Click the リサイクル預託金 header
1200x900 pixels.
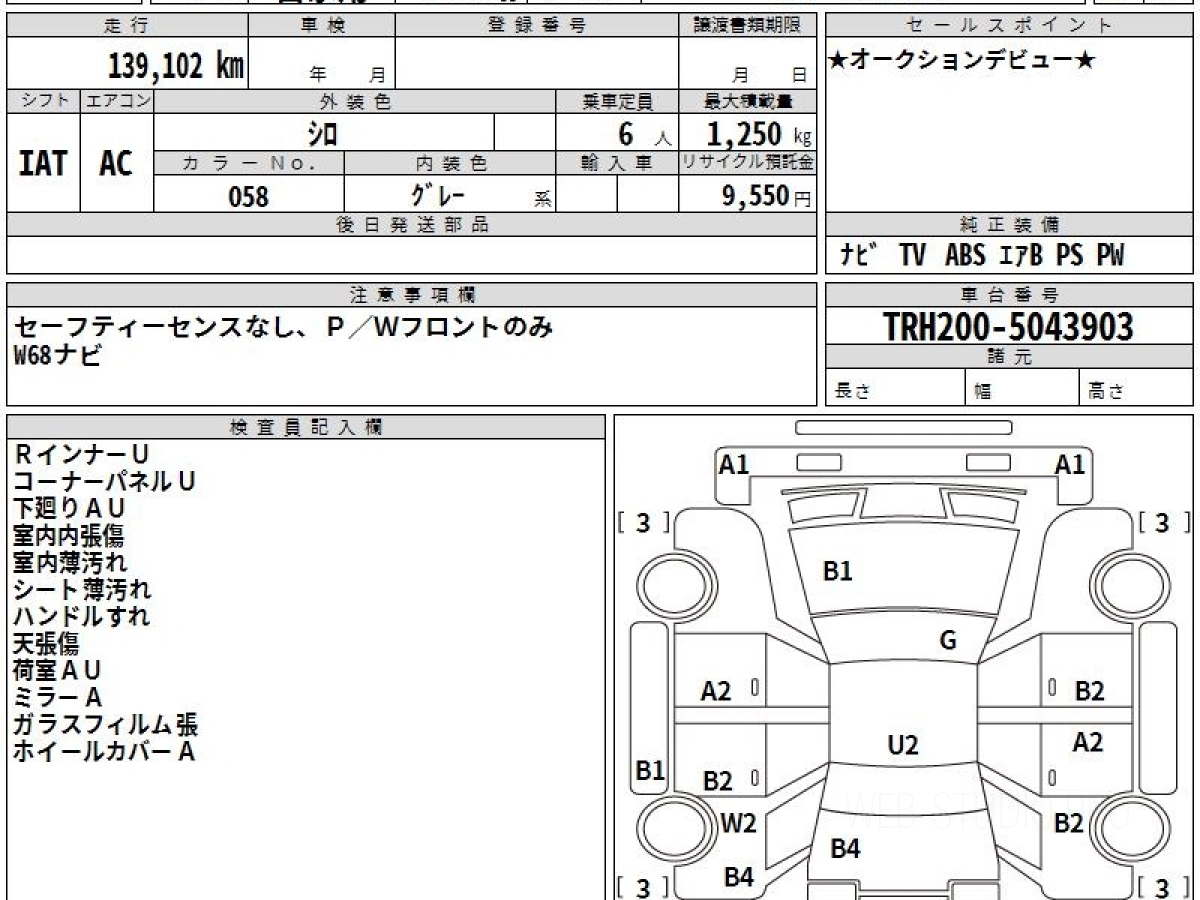pos(747,162)
